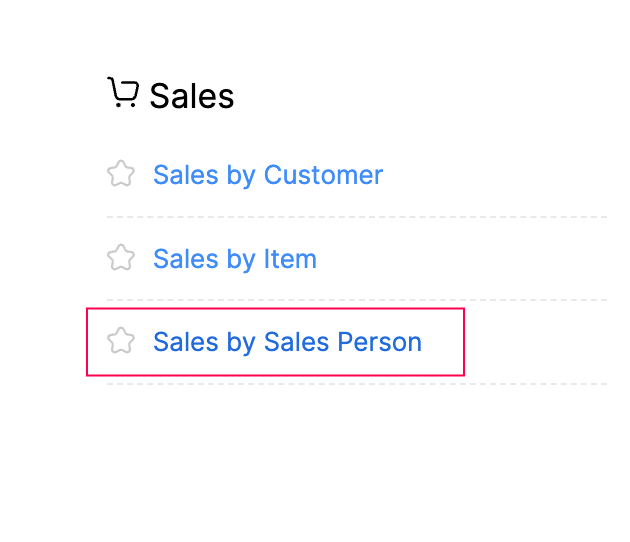The height and width of the screenshot is (542, 630).
Task: Select the Sales category title text
Action: 191,96
